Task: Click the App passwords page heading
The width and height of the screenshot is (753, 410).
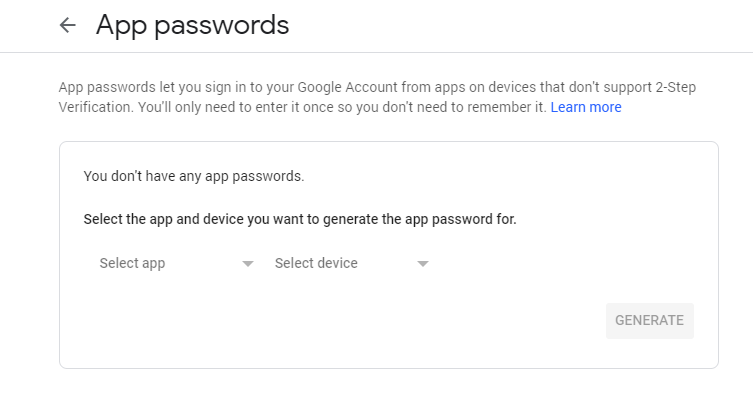Action: pos(192,26)
